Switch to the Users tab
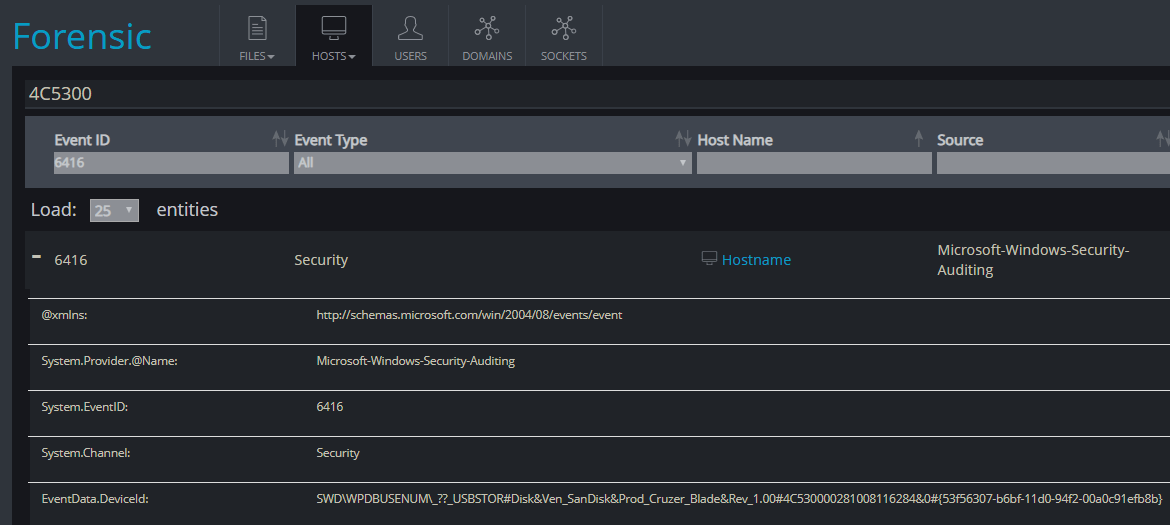1170x525 pixels. coord(410,35)
